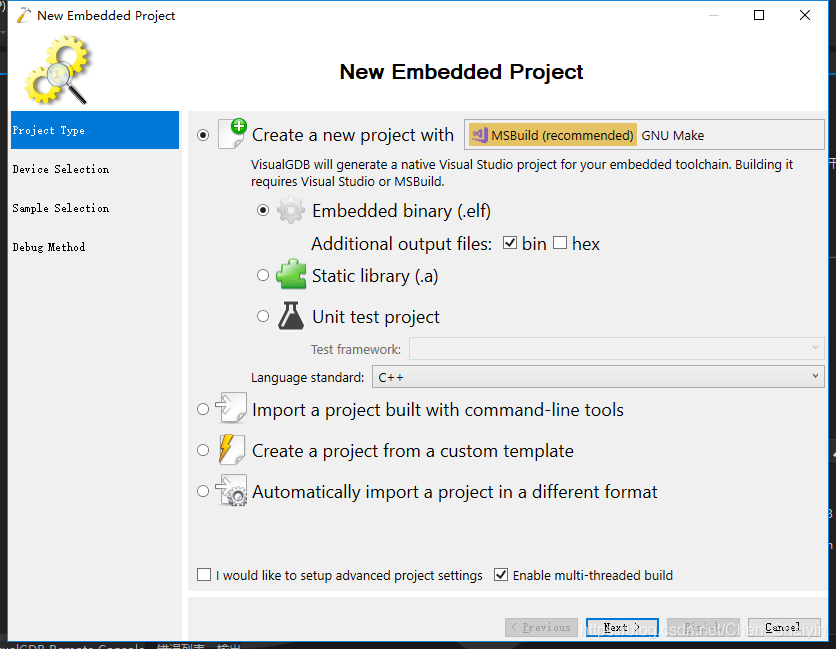
Task: Disable the multi-threaded build checkbox
Action: pyautogui.click(x=501, y=574)
